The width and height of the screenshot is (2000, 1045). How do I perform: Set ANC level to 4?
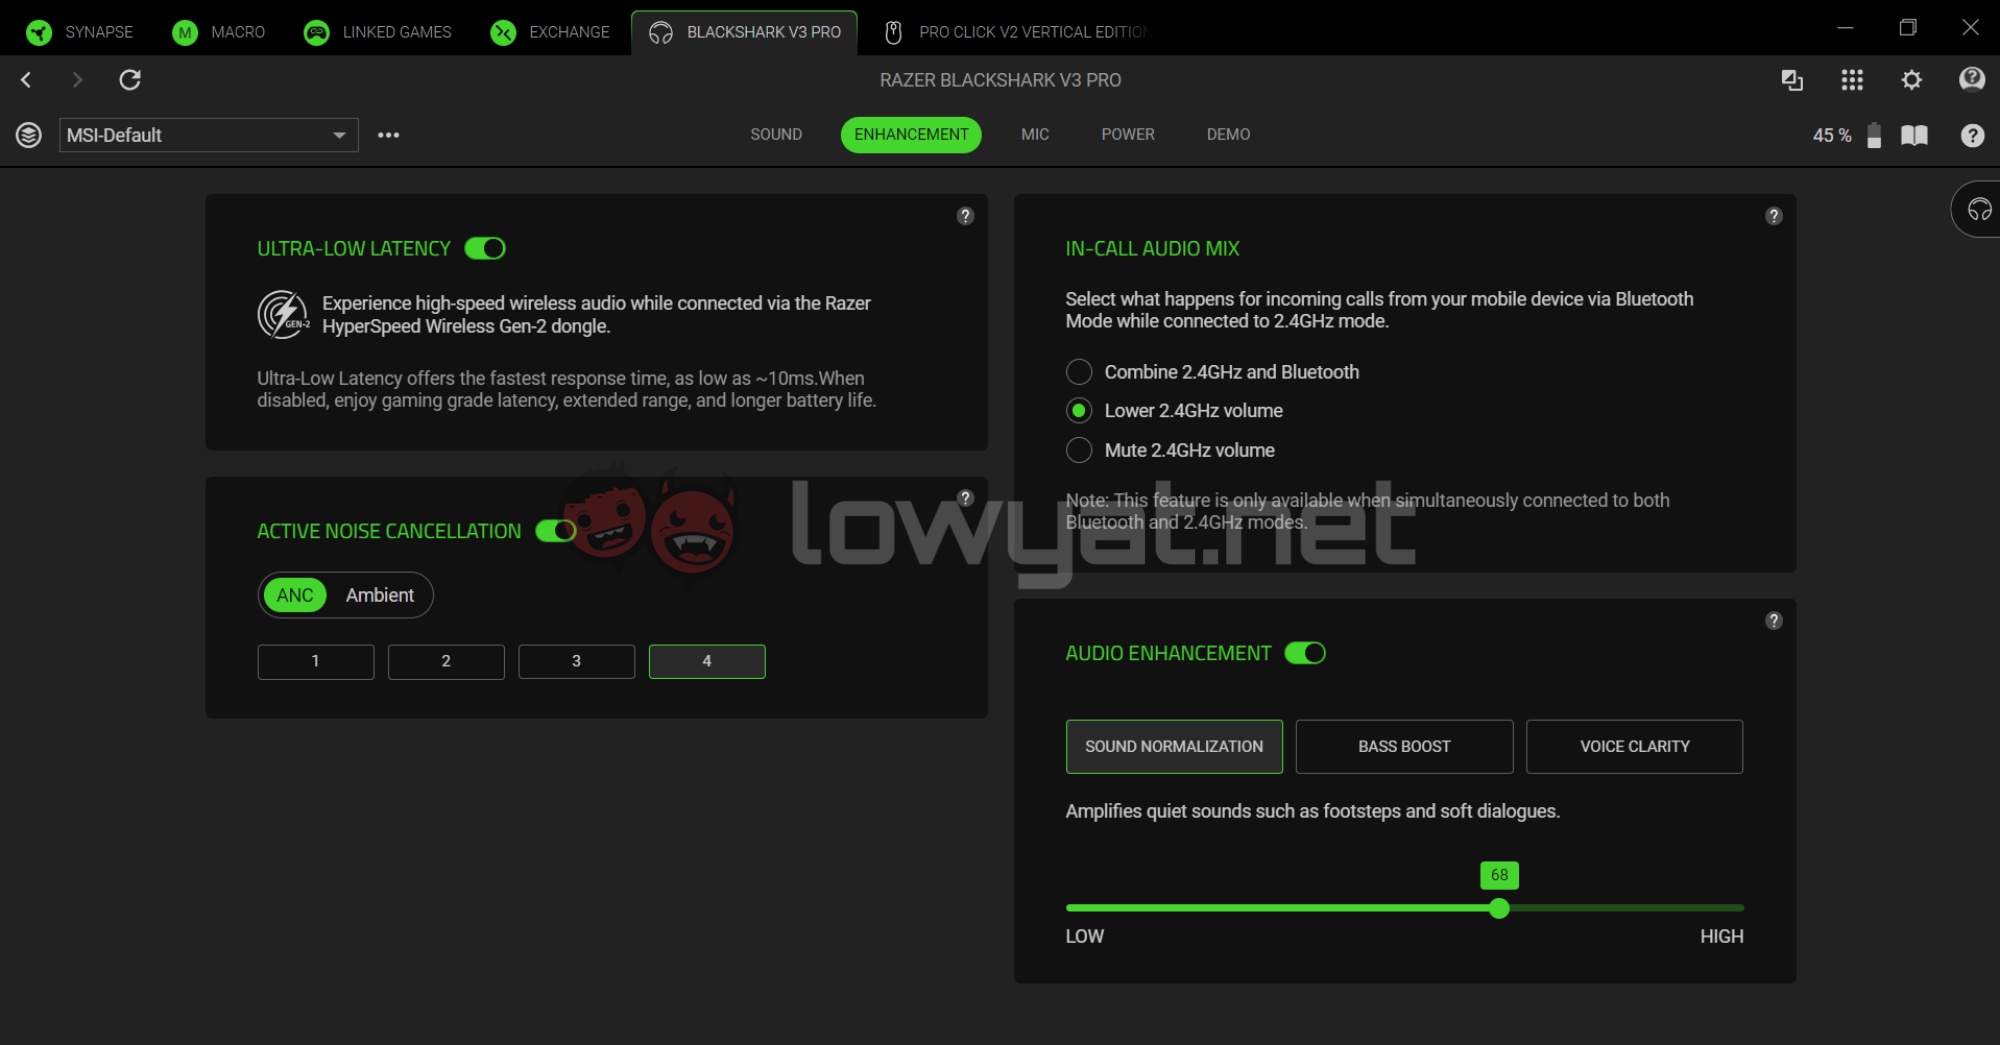(x=707, y=662)
